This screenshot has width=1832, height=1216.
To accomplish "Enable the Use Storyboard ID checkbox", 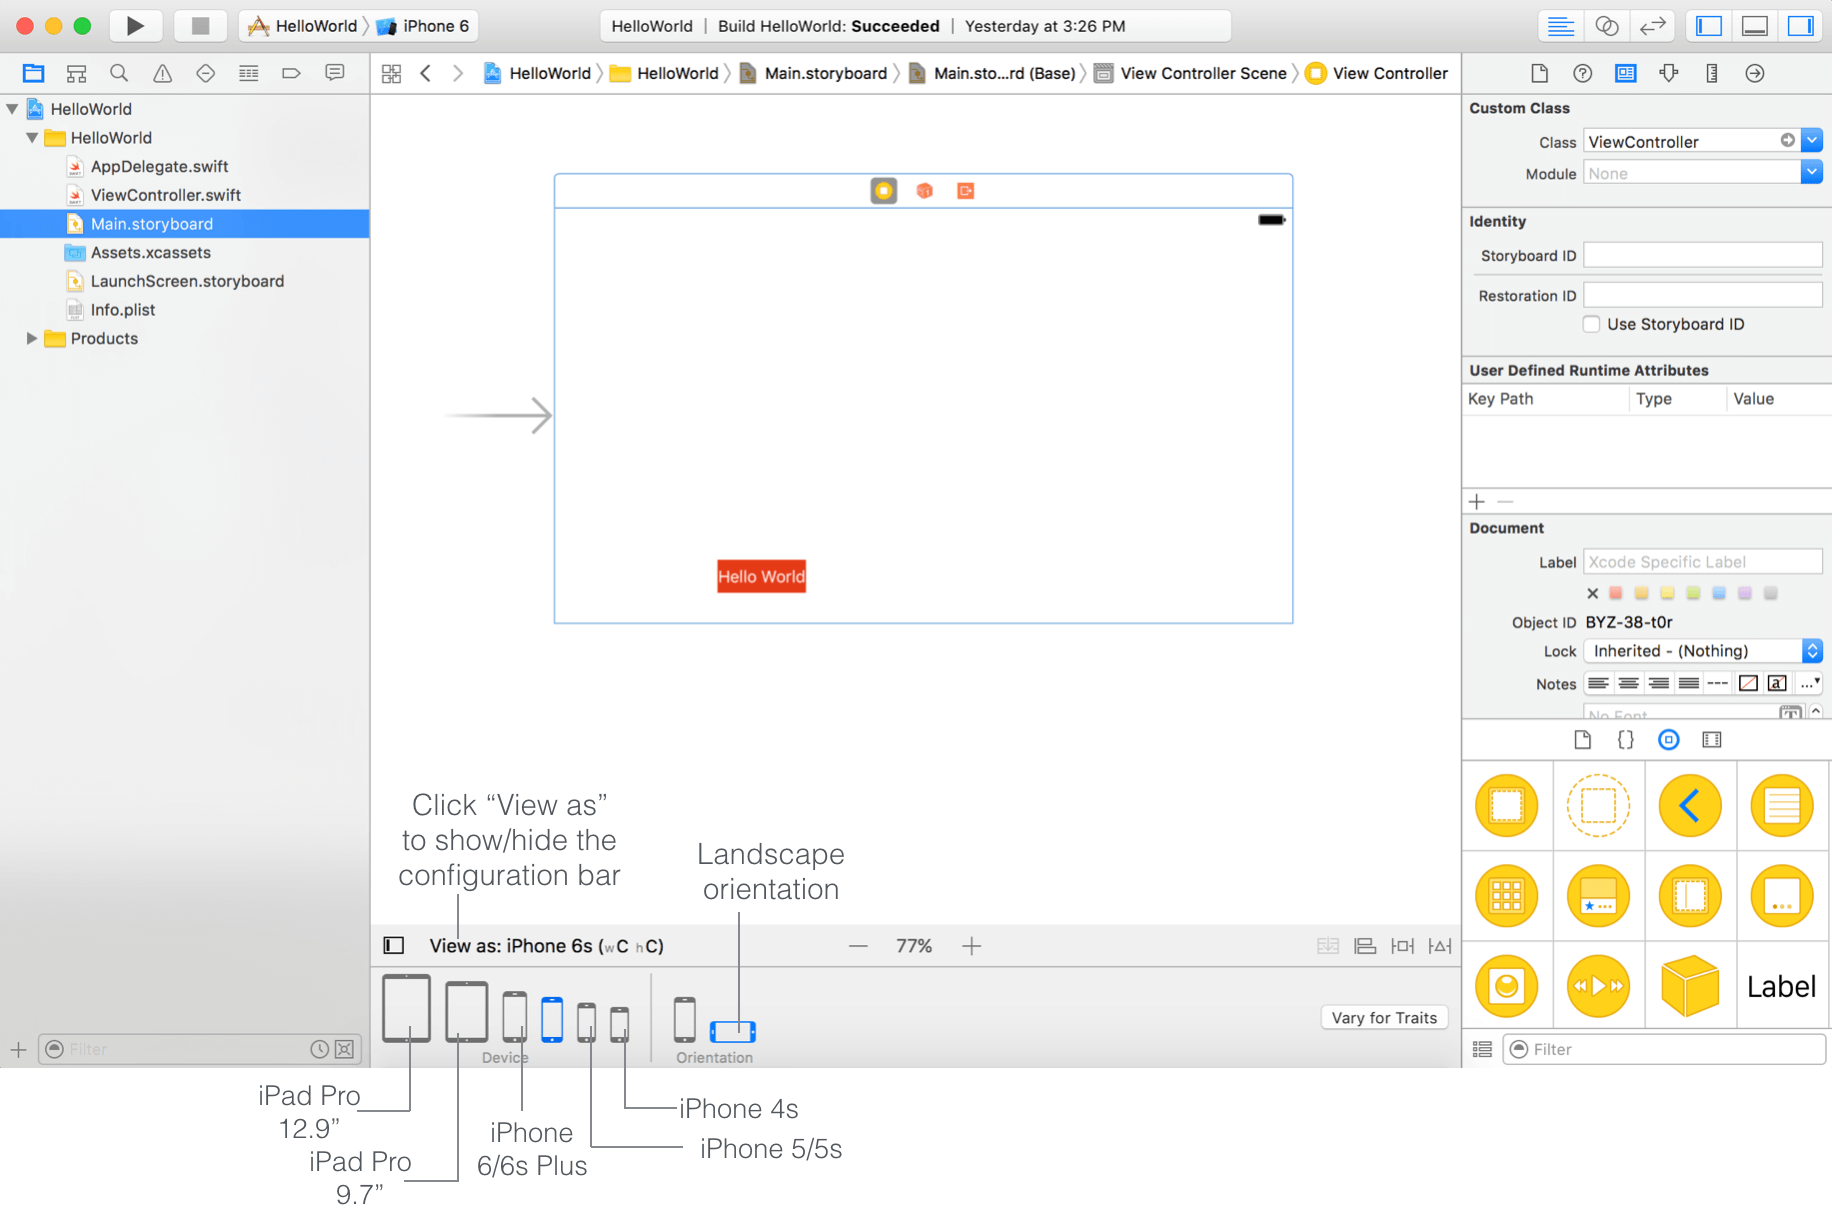I will [1591, 324].
